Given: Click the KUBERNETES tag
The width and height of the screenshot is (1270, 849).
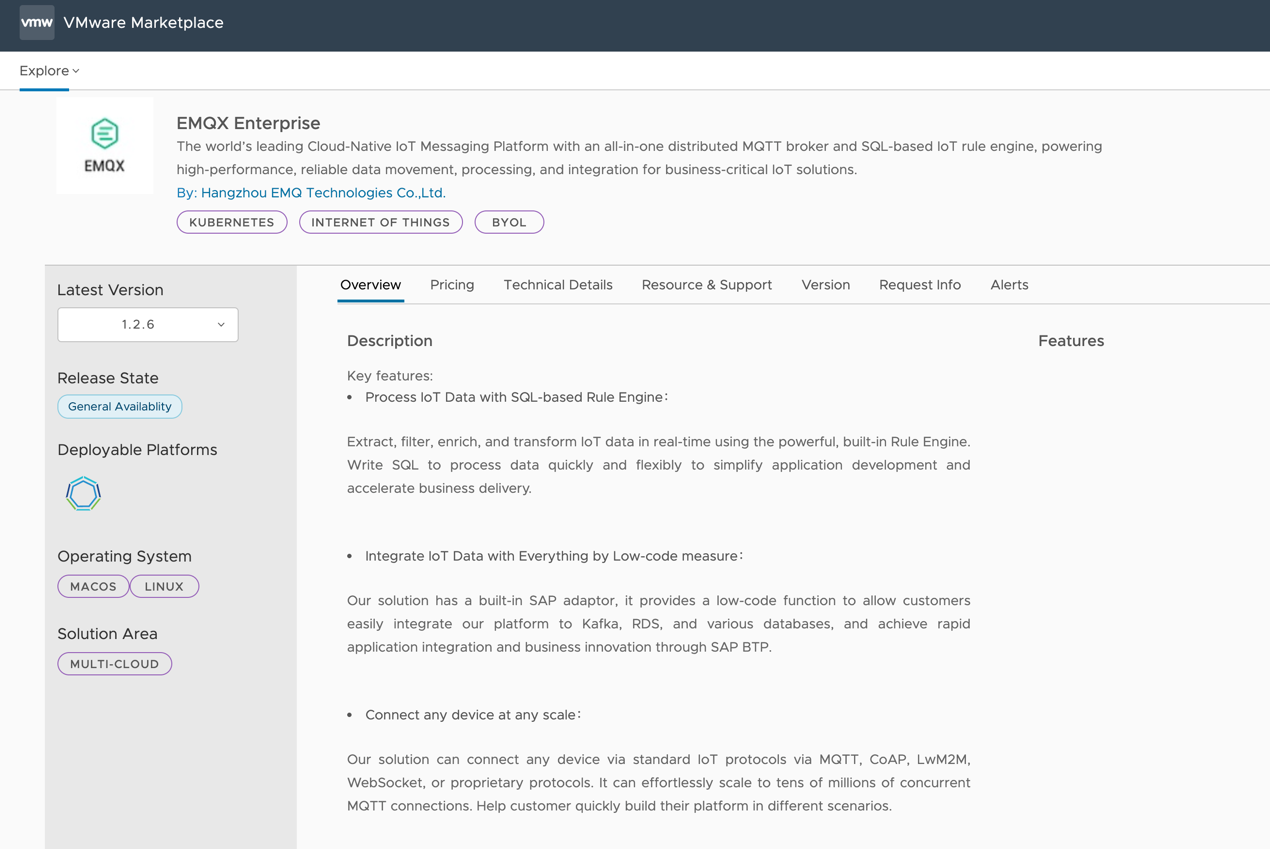Looking at the screenshot, I should 232,222.
